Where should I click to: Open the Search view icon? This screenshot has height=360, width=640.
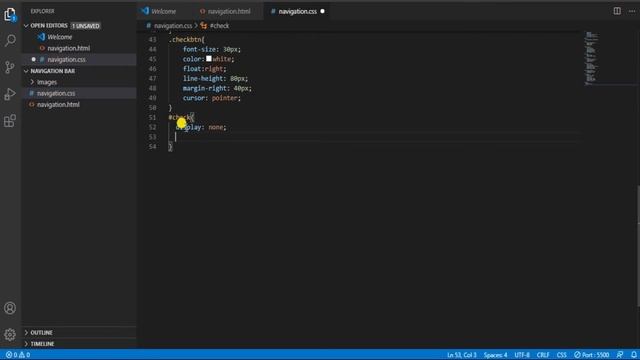[x=10, y=40]
